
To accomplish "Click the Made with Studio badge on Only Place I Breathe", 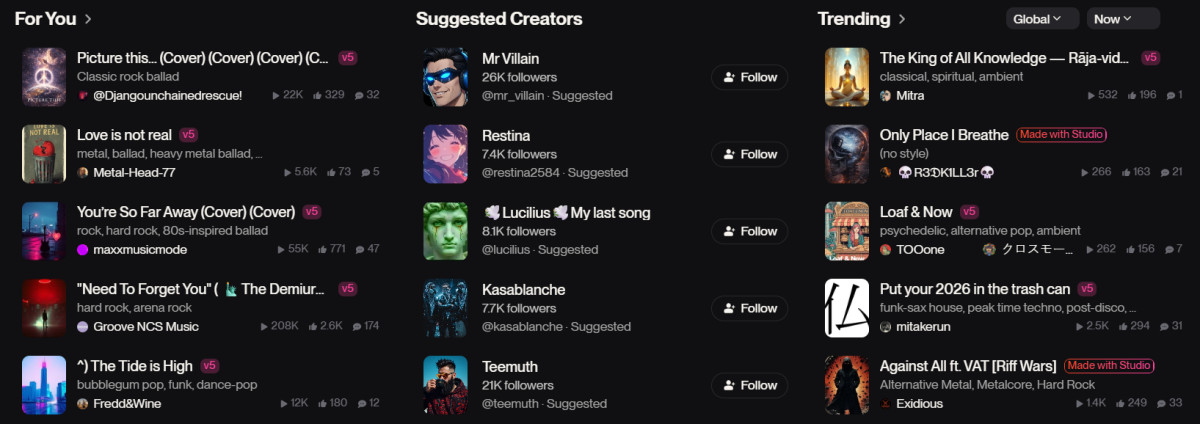I will (1062, 135).
